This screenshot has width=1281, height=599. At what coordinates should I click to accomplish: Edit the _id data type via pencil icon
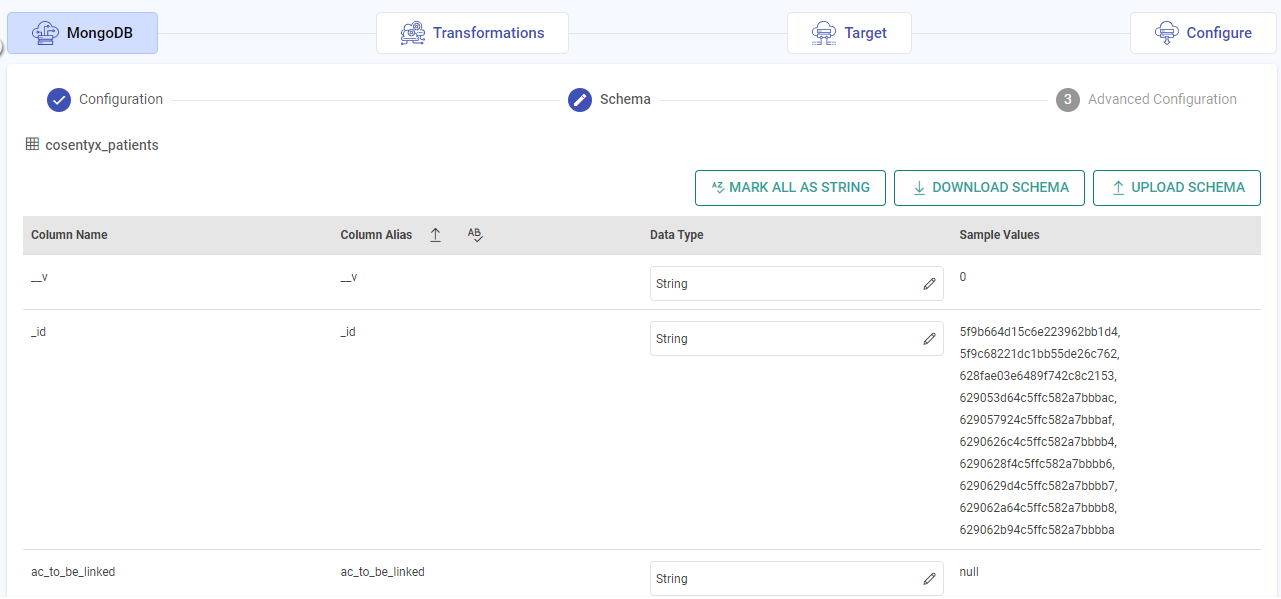tap(929, 339)
